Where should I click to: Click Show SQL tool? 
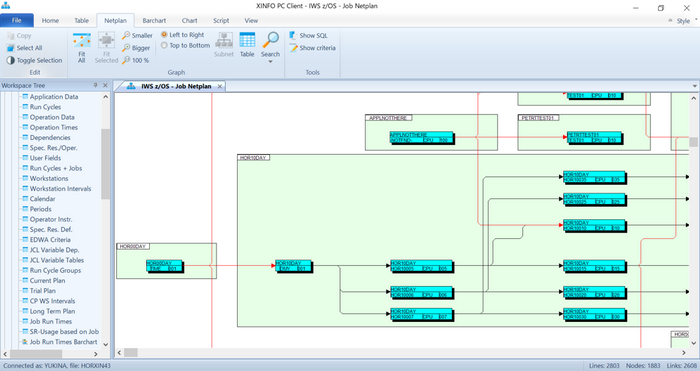[x=308, y=35]
